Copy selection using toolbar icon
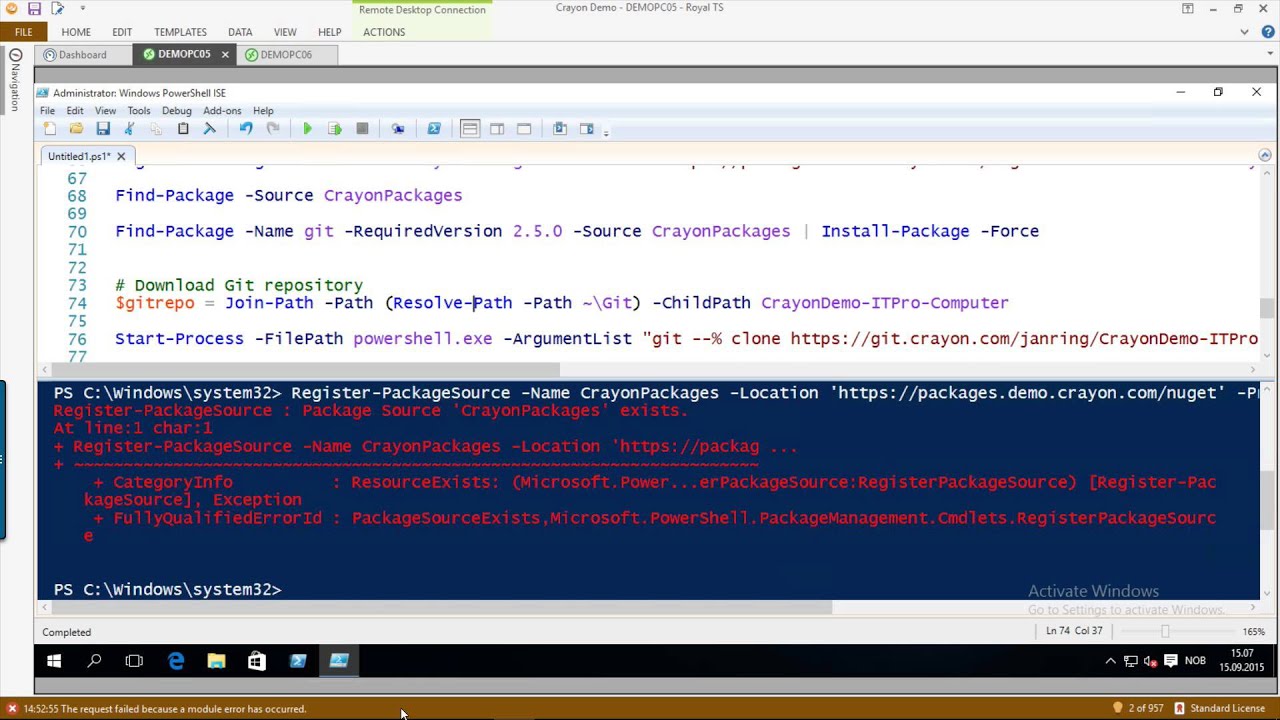Viewport: 1280px width, 720px height. 156,129
